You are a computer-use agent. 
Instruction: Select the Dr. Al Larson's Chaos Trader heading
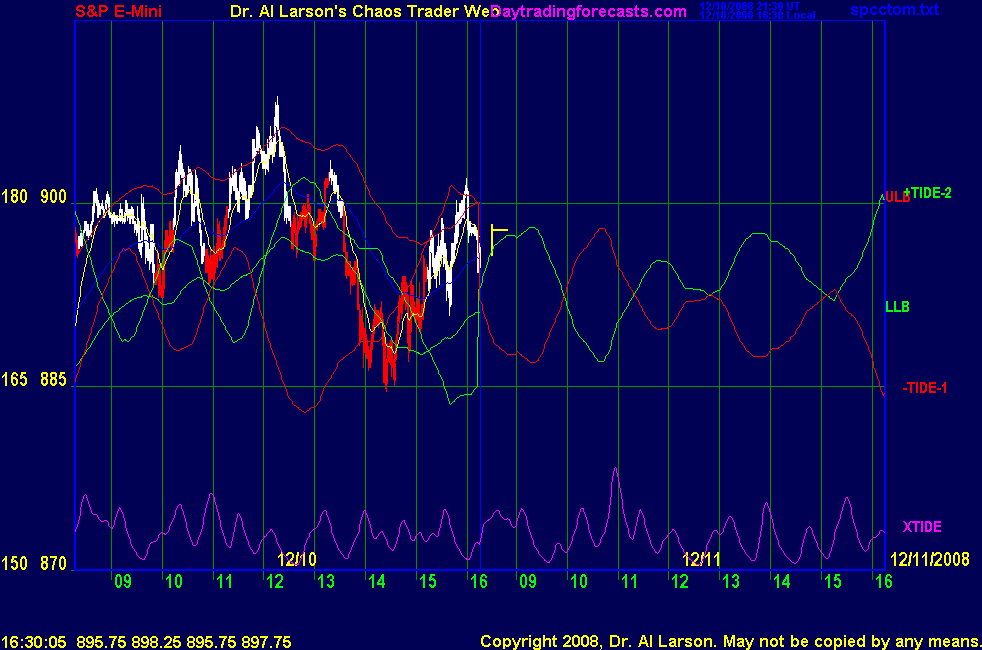(x=364, y=11)
